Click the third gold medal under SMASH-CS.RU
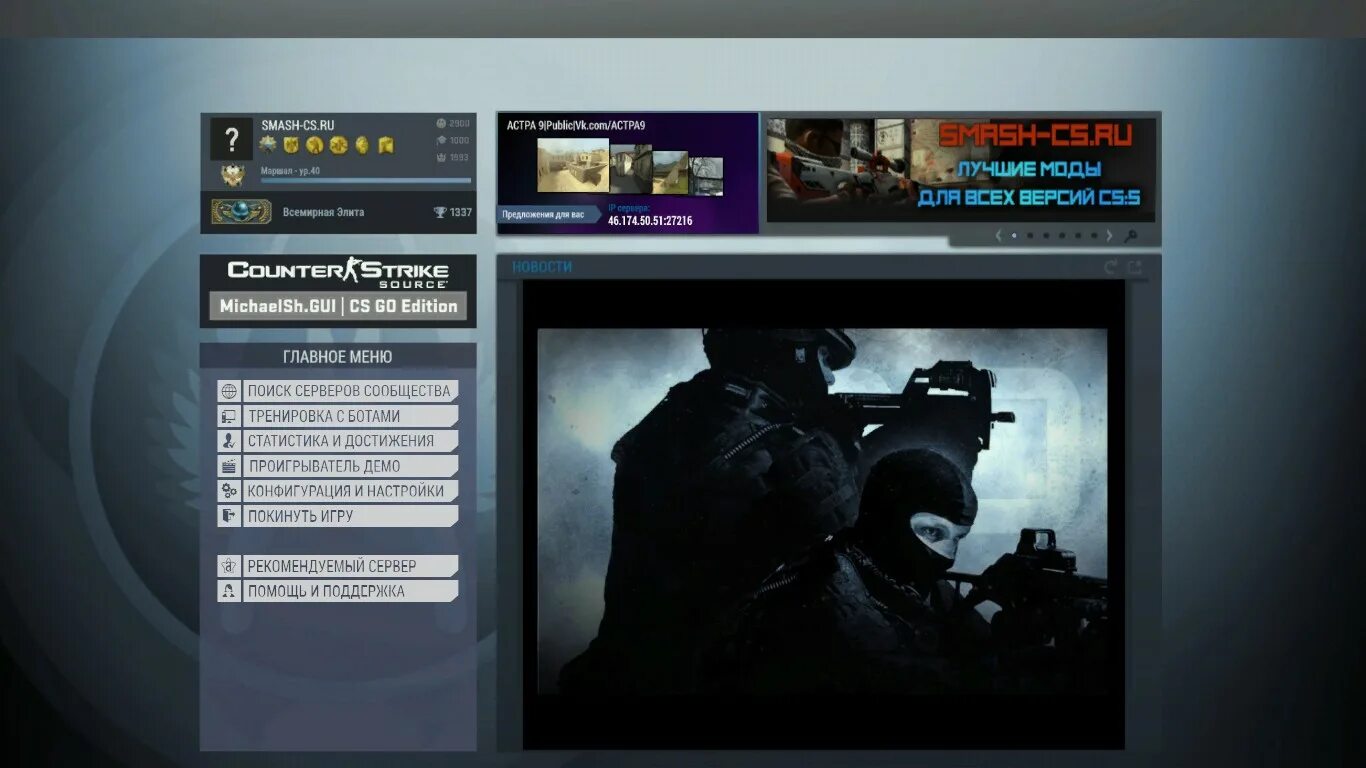 (x=314, y=145)
